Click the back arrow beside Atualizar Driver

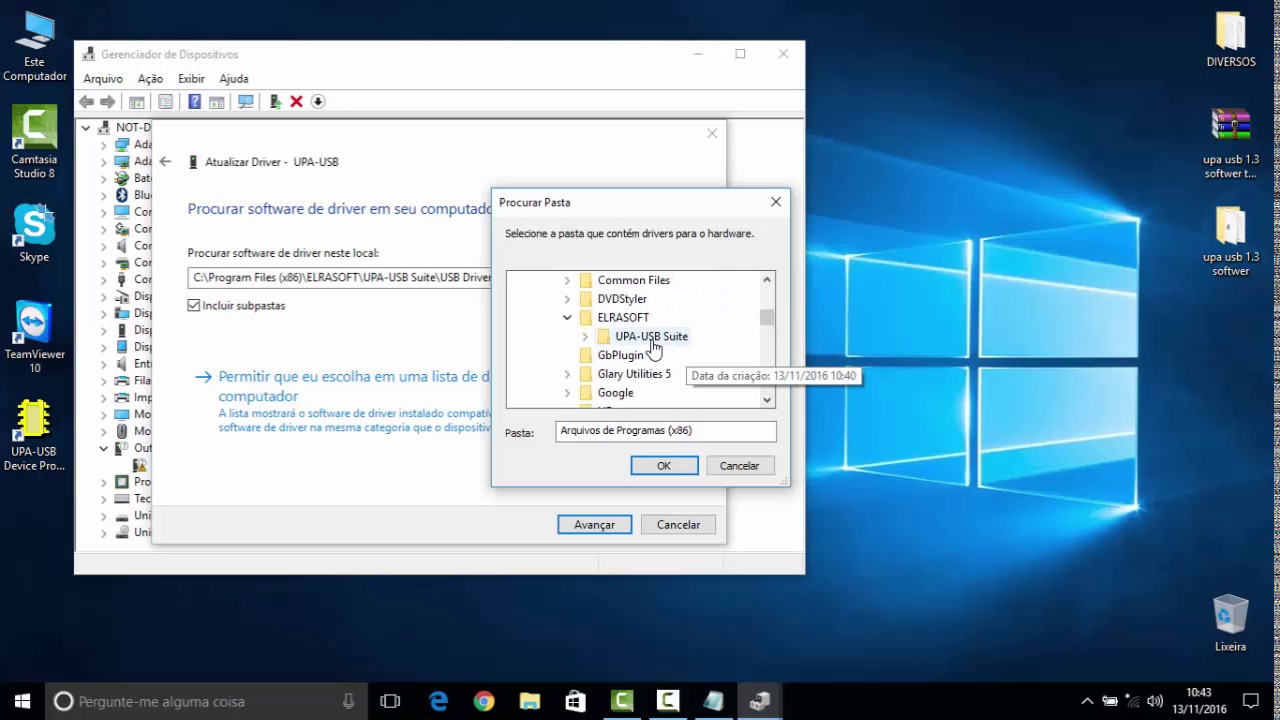coord(166,161)
